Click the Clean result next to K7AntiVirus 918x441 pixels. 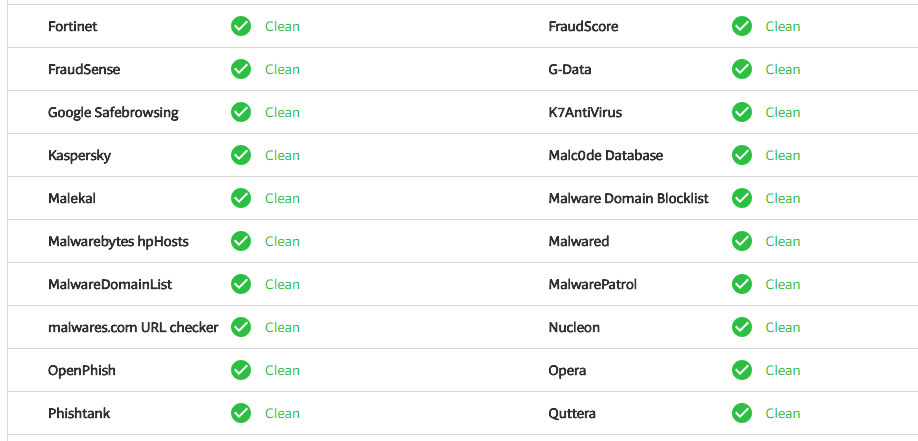[783, 112]
